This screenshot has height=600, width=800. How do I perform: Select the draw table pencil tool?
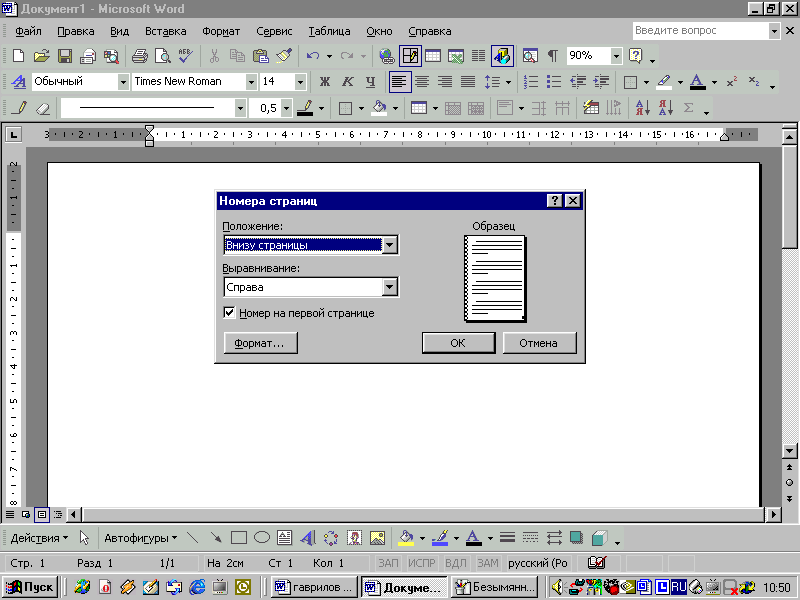(x=20, y=108)
